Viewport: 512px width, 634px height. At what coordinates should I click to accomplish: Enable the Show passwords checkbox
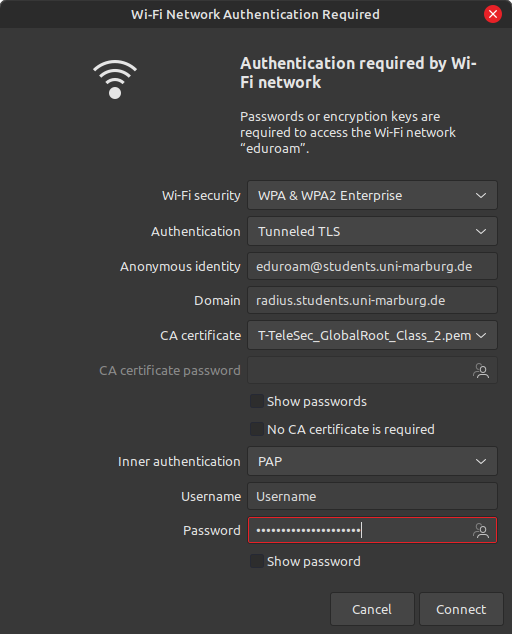(257, 401)
